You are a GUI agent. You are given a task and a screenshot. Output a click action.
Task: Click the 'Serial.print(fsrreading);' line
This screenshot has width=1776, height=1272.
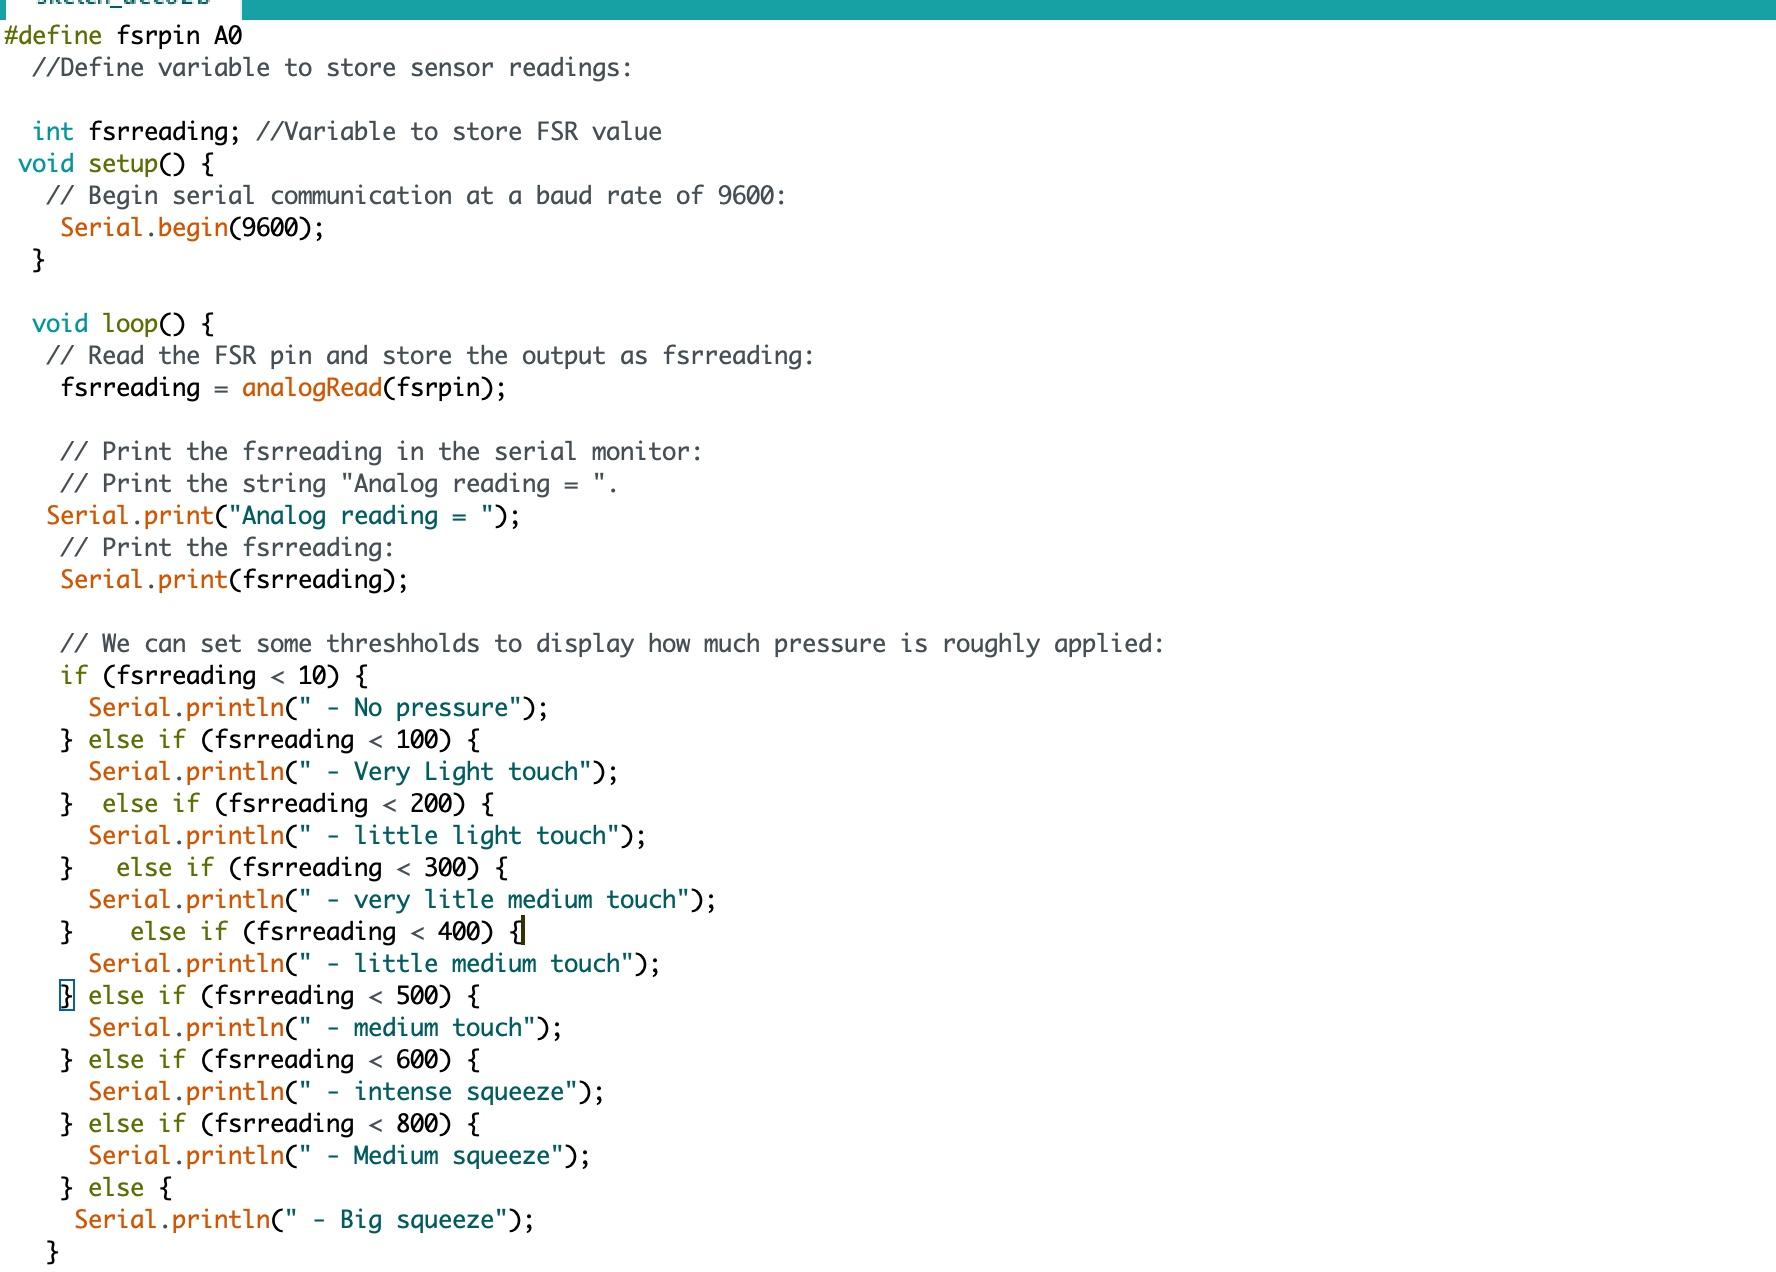pos(234,580)
